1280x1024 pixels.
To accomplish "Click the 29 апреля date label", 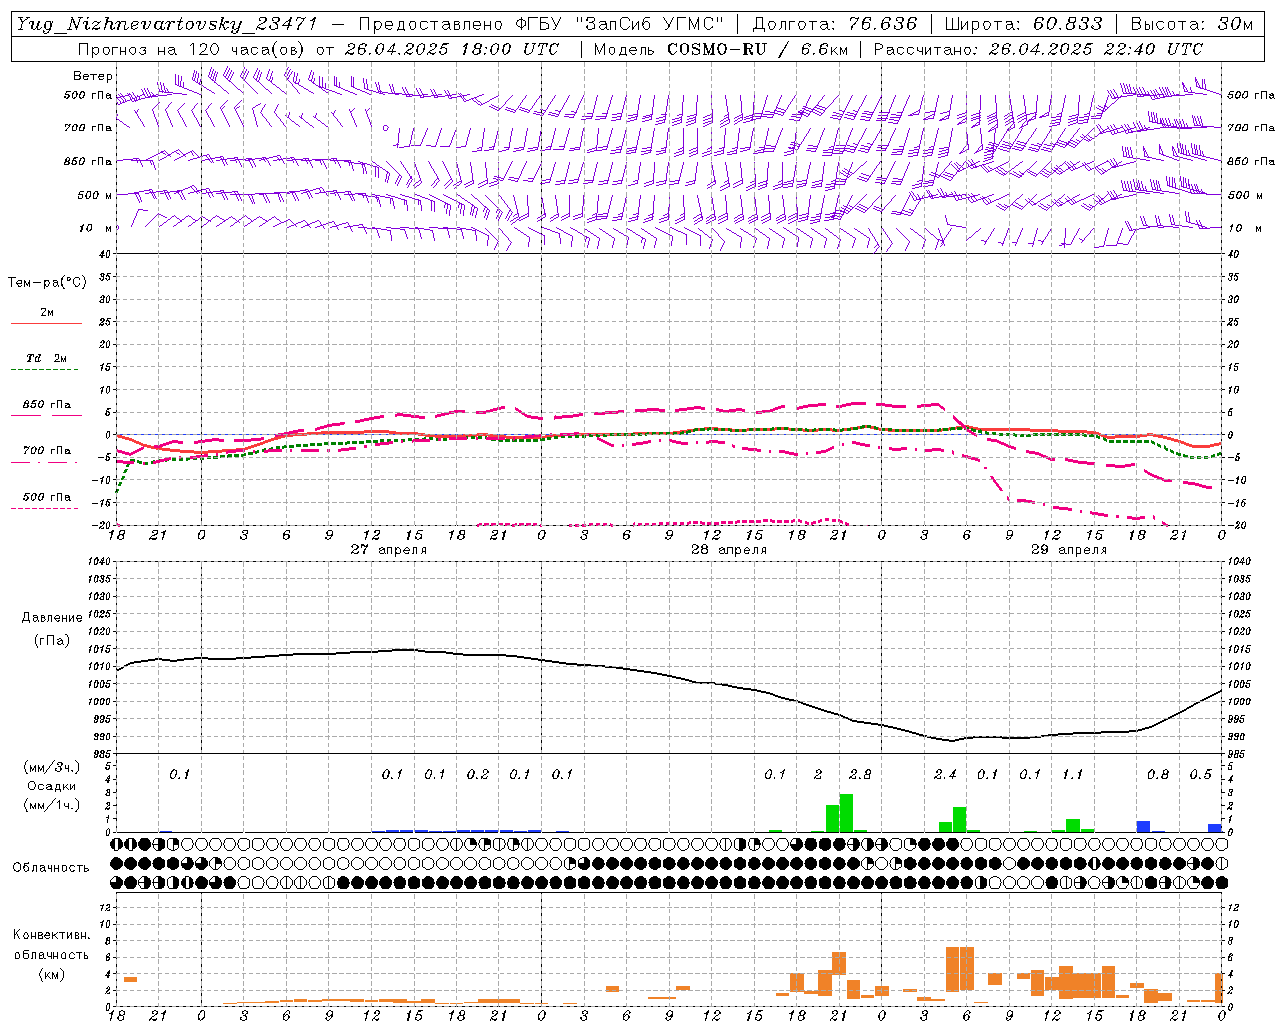I will 1068,550.
